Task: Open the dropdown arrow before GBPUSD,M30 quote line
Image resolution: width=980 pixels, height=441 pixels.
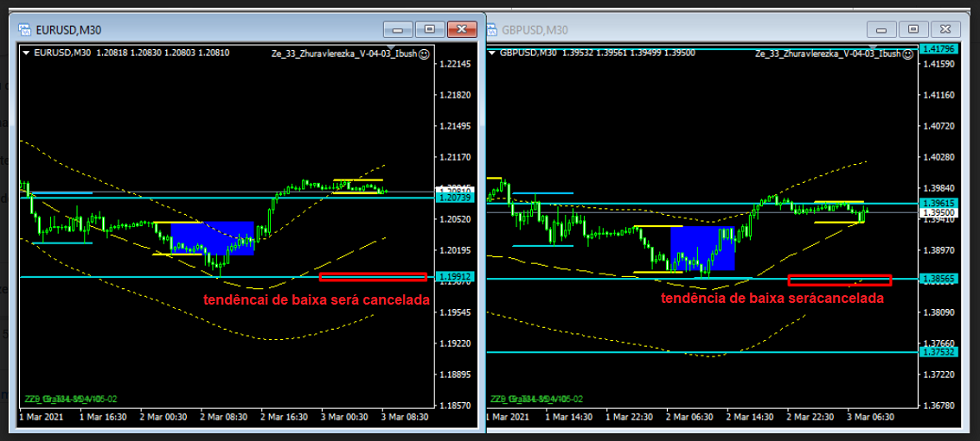Action: [493, 54]
